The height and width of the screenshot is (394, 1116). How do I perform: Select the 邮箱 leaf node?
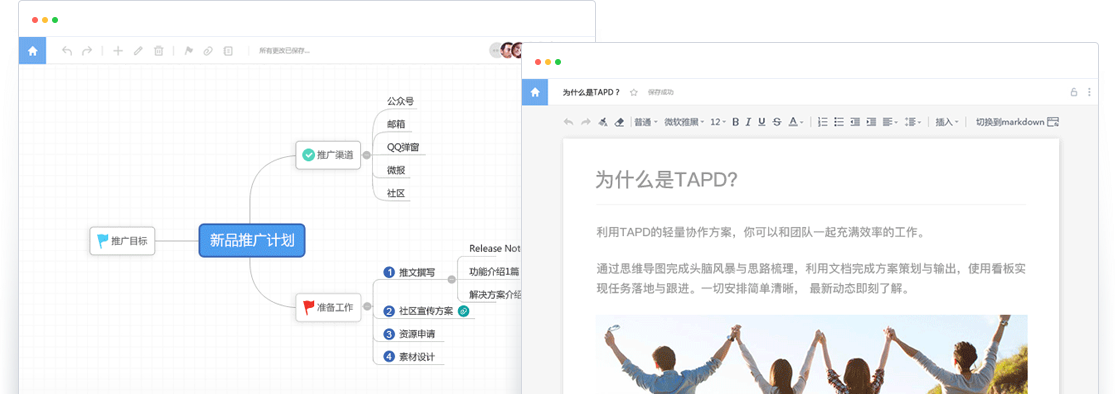point(396,124)
